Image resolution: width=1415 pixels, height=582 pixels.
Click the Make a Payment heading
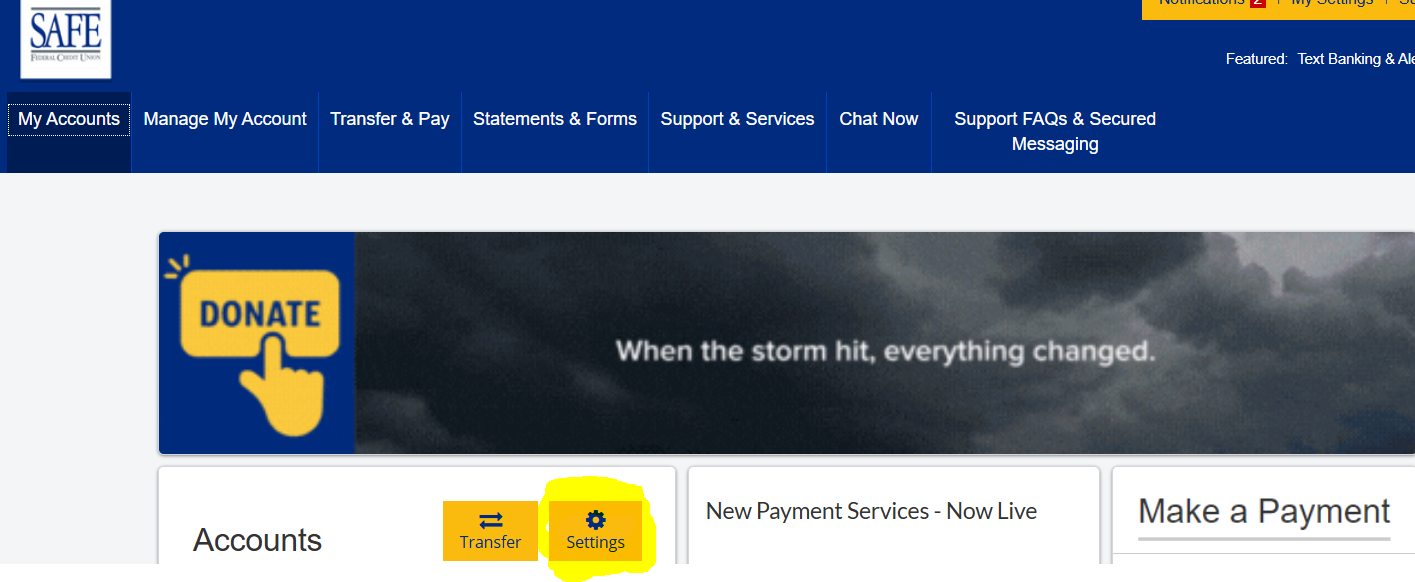pyautogui.click(x=1264, y=511)
